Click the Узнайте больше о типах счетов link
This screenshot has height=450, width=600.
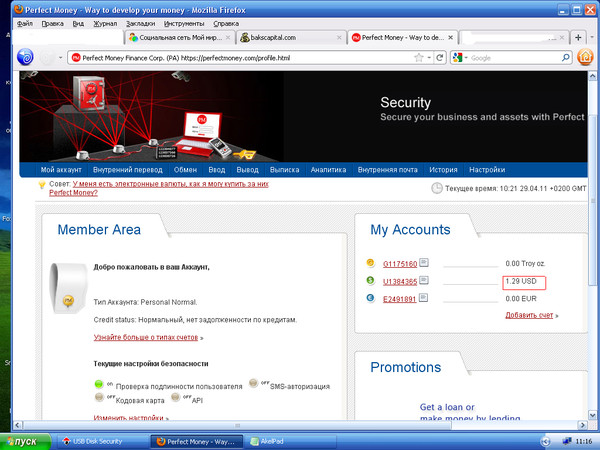point(146,337)
